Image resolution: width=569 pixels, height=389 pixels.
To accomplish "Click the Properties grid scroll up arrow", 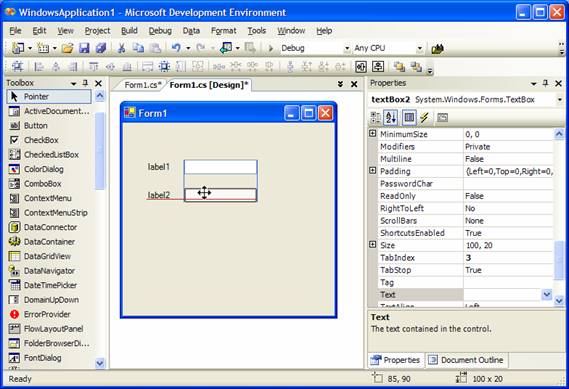I will [559, 134].
